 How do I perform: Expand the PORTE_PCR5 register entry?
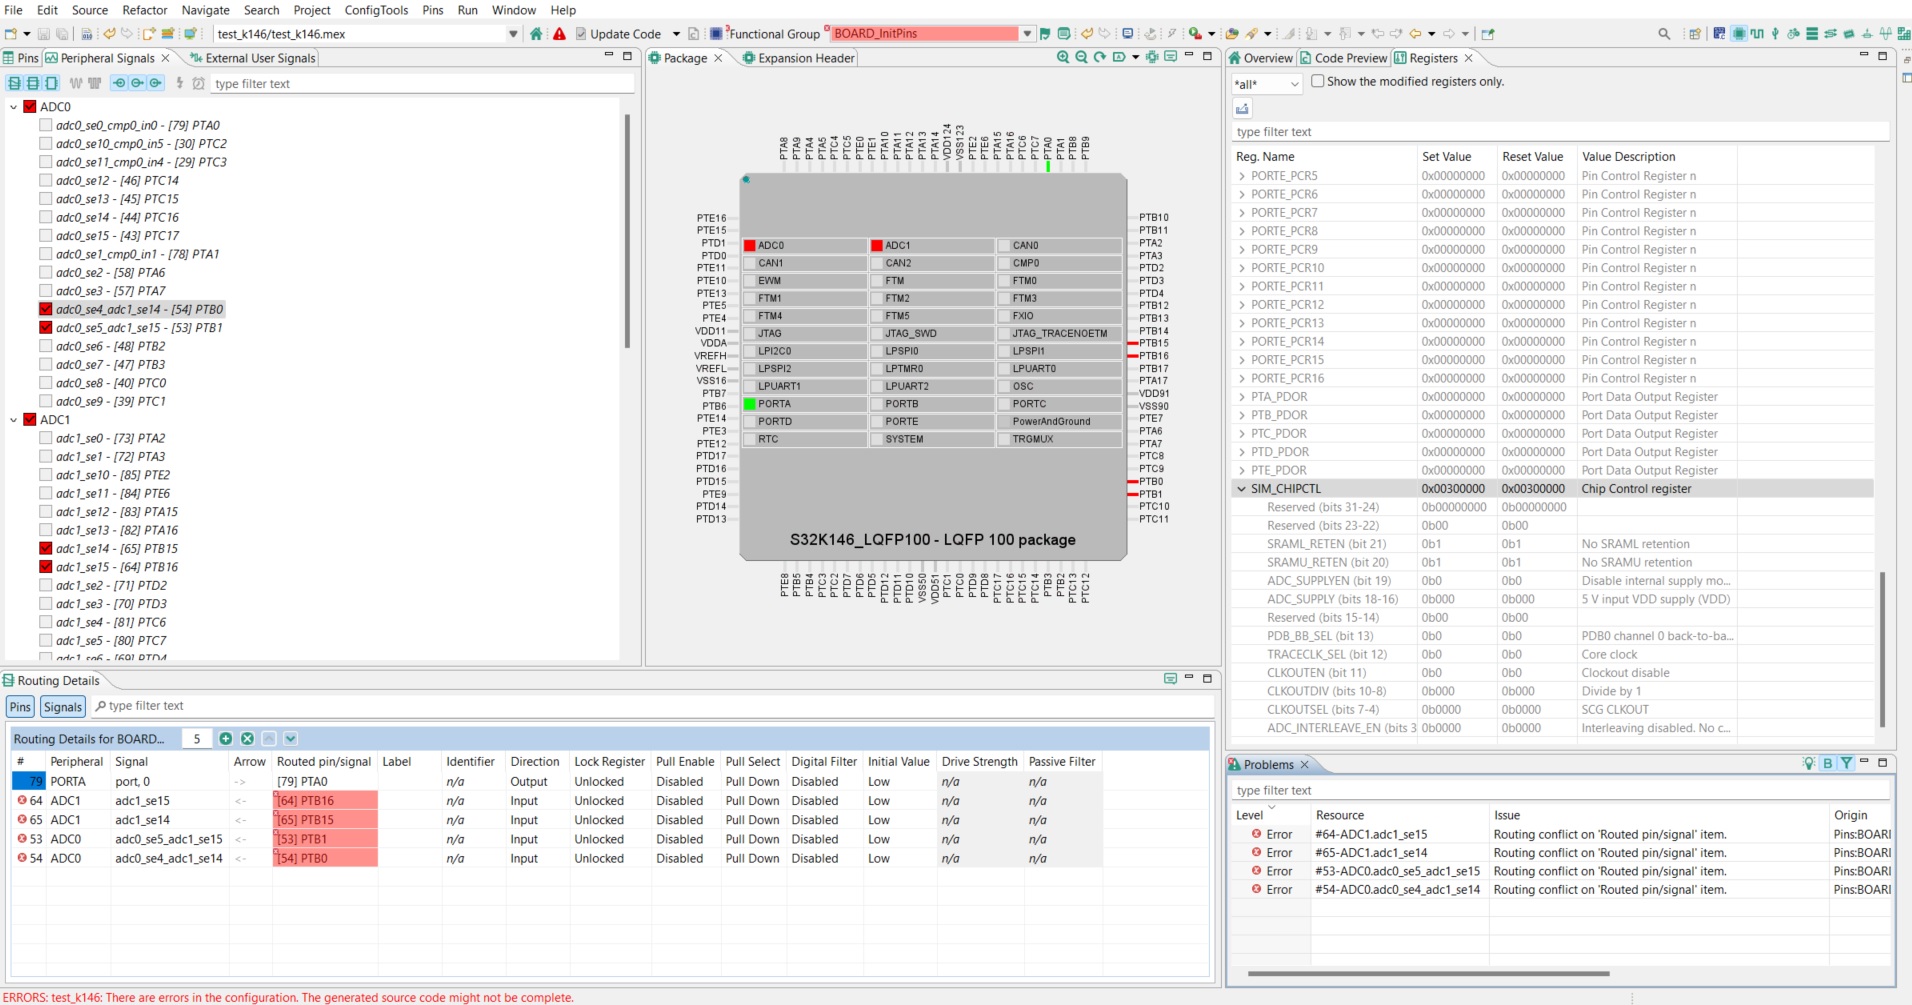click(1240, 175)
